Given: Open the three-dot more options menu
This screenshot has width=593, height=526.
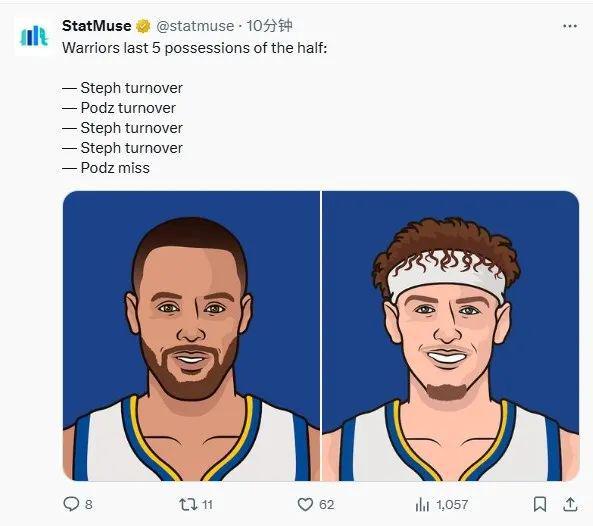Looking at the screenshot, I should point(570,26).
